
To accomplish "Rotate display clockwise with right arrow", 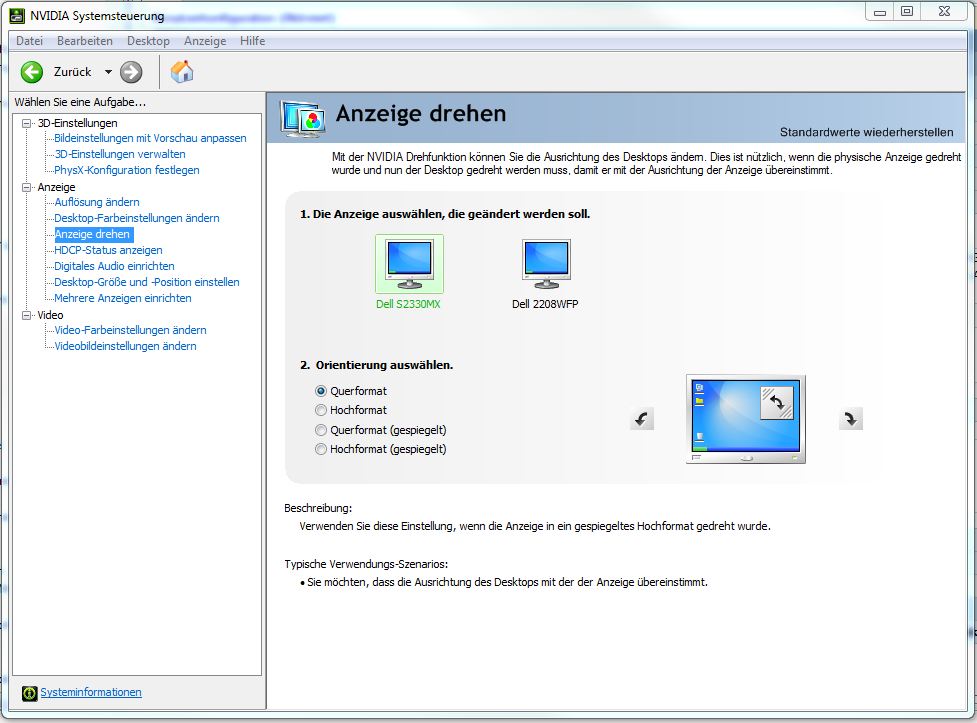I will tap(851, 419).
